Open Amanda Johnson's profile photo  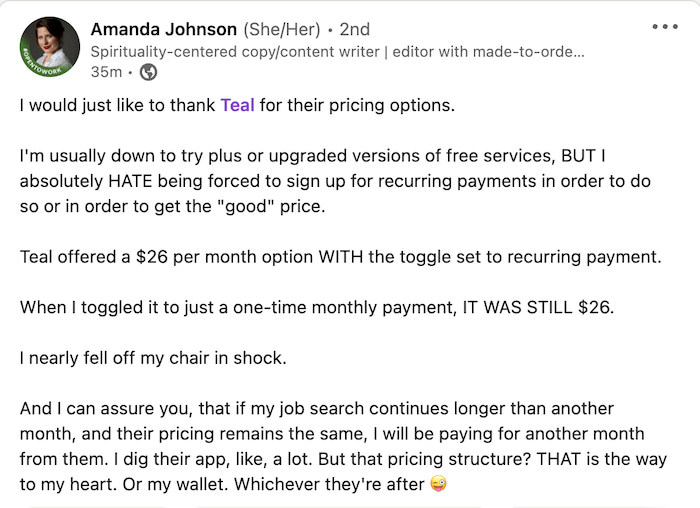click(50, 46)
